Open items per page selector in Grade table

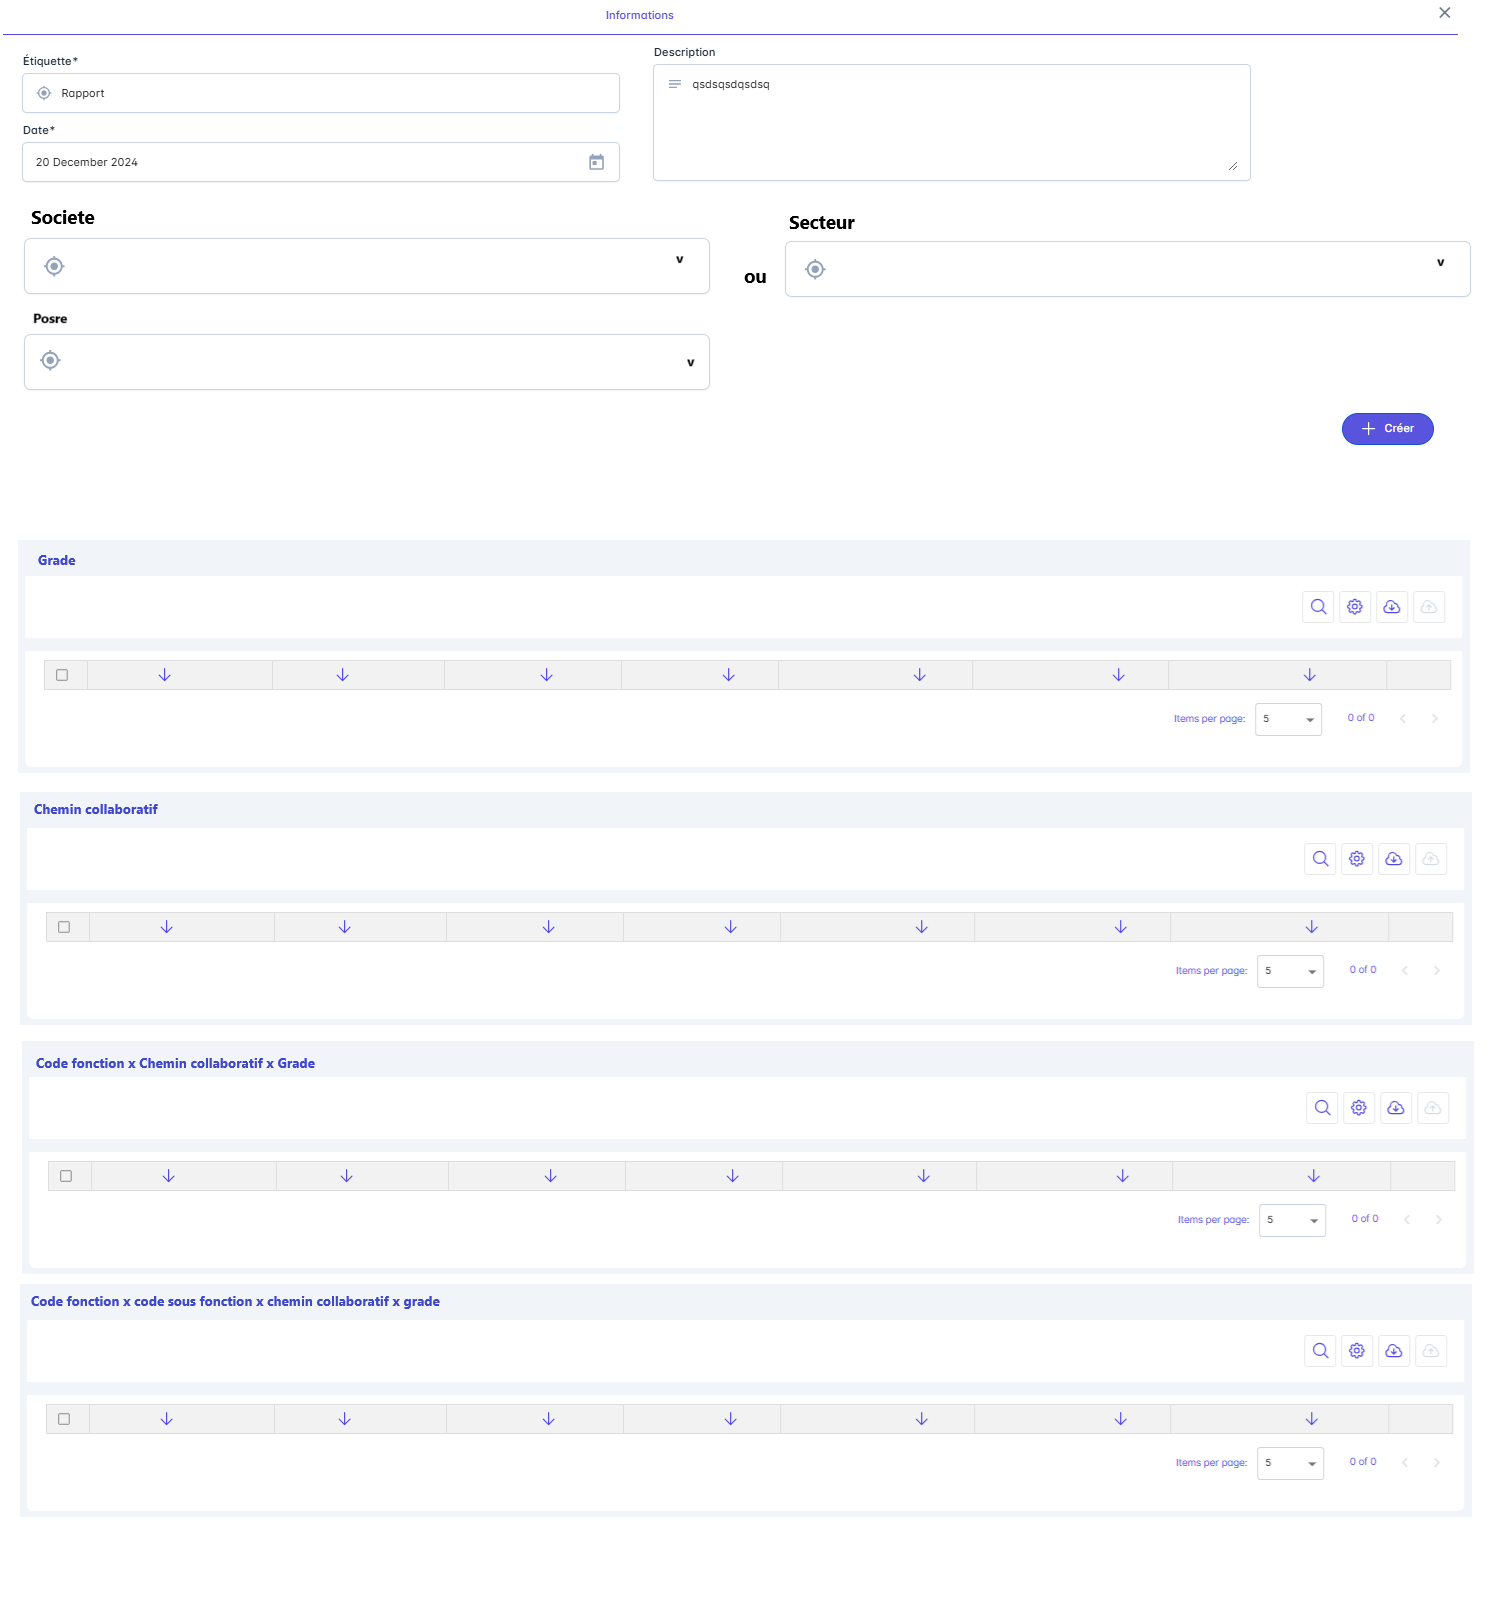tap(1288, 719)
